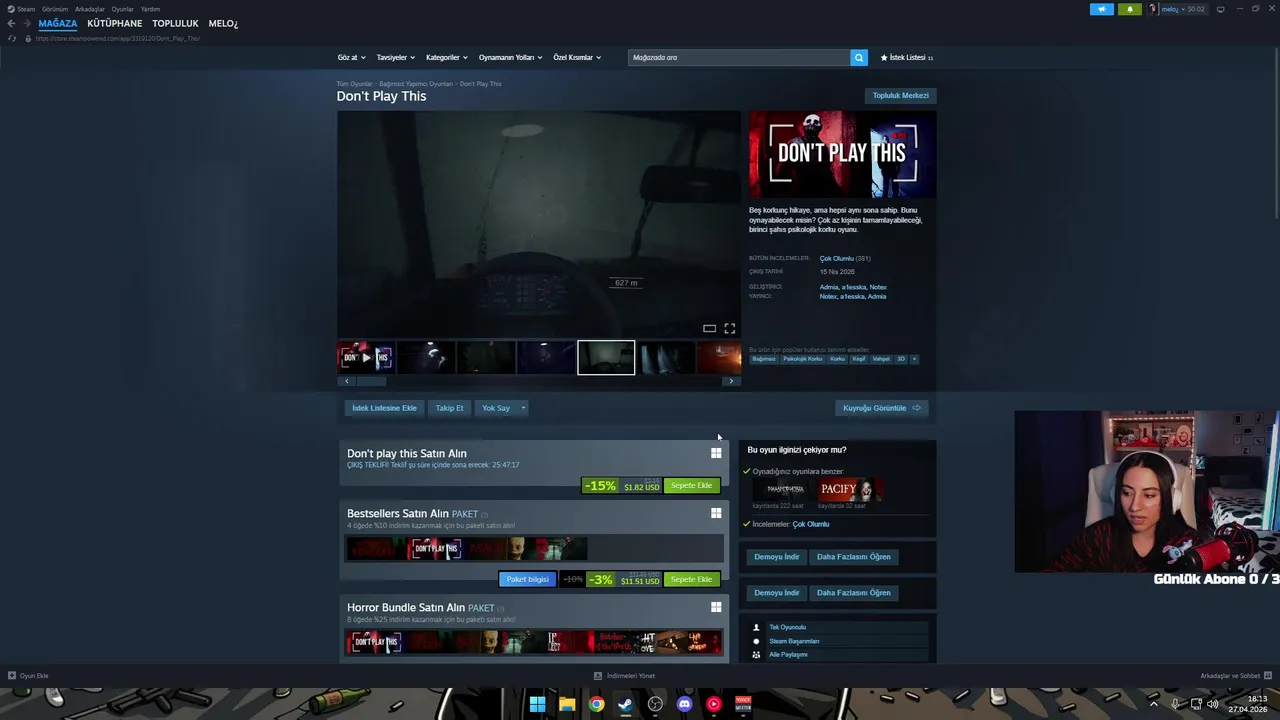Switch to the MAĞAZA tab
Viewport: 1280px width, 720px height.
58,23
